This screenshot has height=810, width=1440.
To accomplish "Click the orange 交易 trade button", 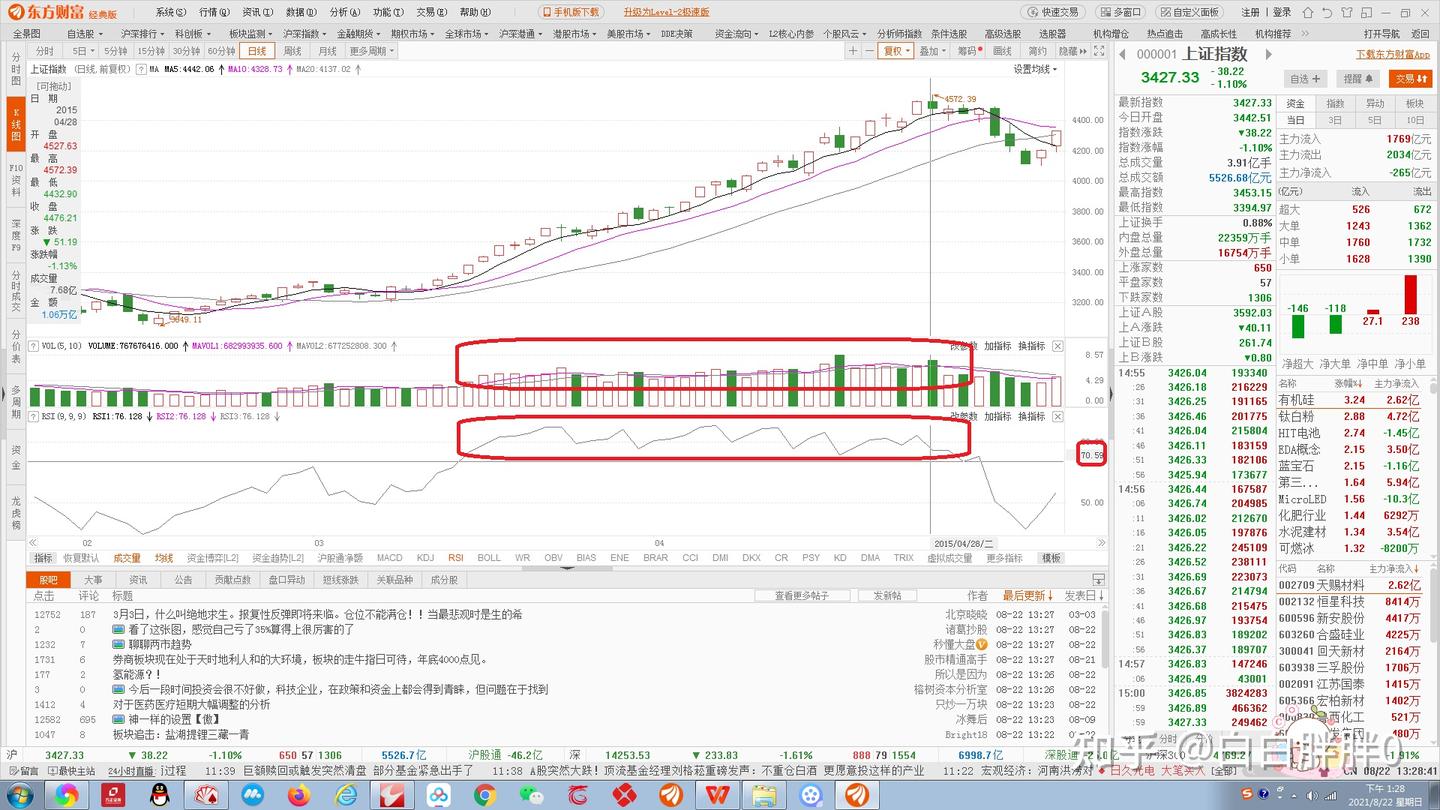I will click(1410, 78).
